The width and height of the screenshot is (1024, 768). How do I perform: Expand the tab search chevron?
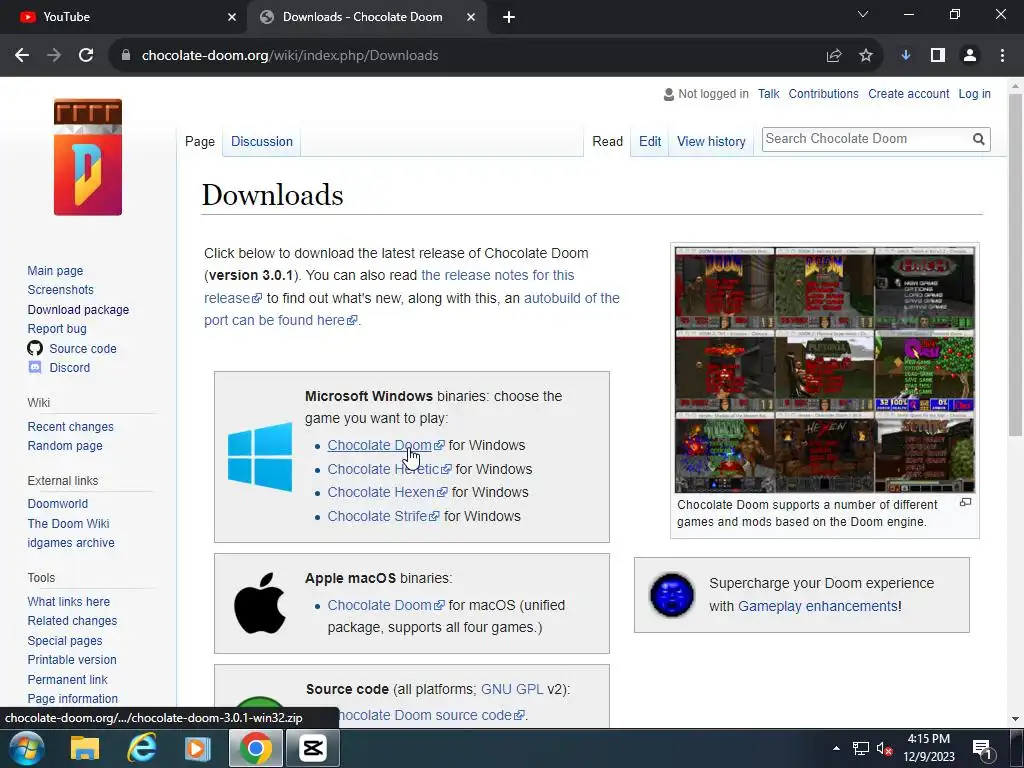coord(863,14)
